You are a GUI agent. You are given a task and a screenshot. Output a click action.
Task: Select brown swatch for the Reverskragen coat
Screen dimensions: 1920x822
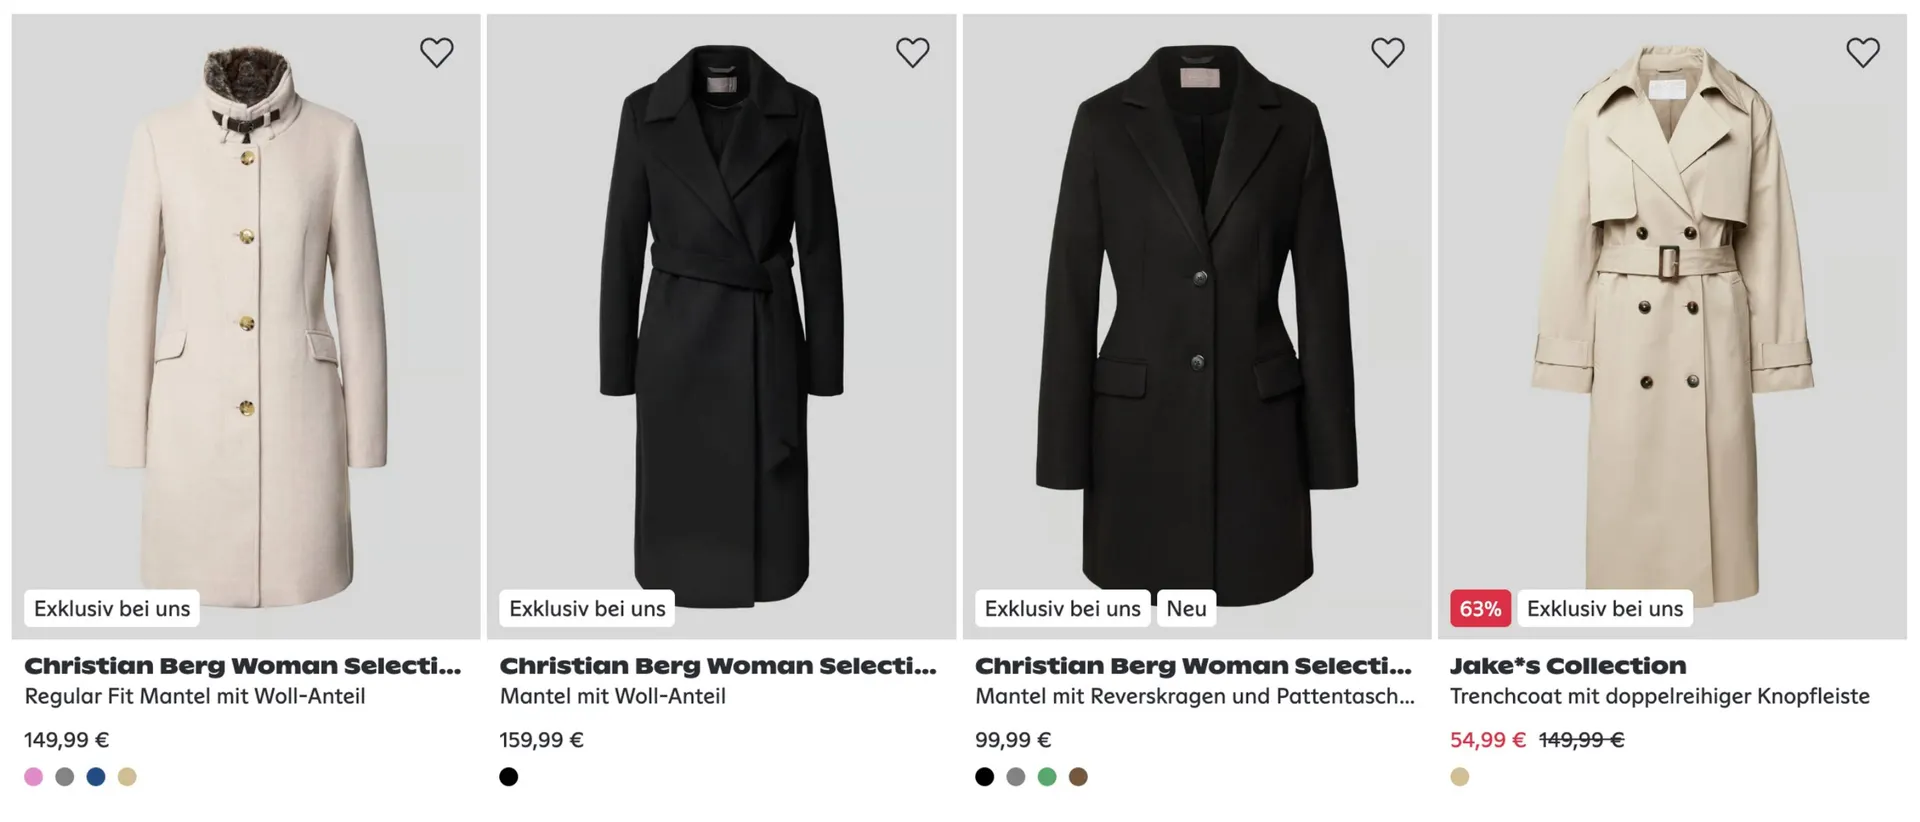[1078, 777]
